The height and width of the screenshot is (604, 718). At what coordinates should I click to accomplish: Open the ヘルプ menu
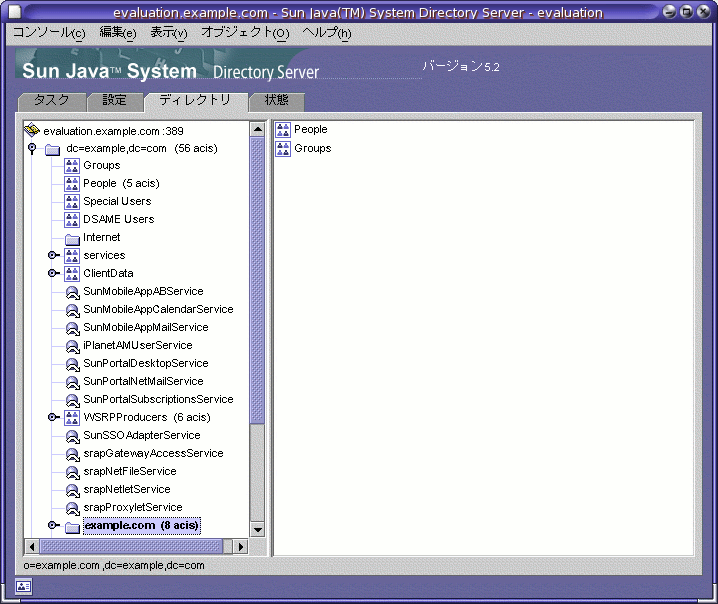point(327,33)
